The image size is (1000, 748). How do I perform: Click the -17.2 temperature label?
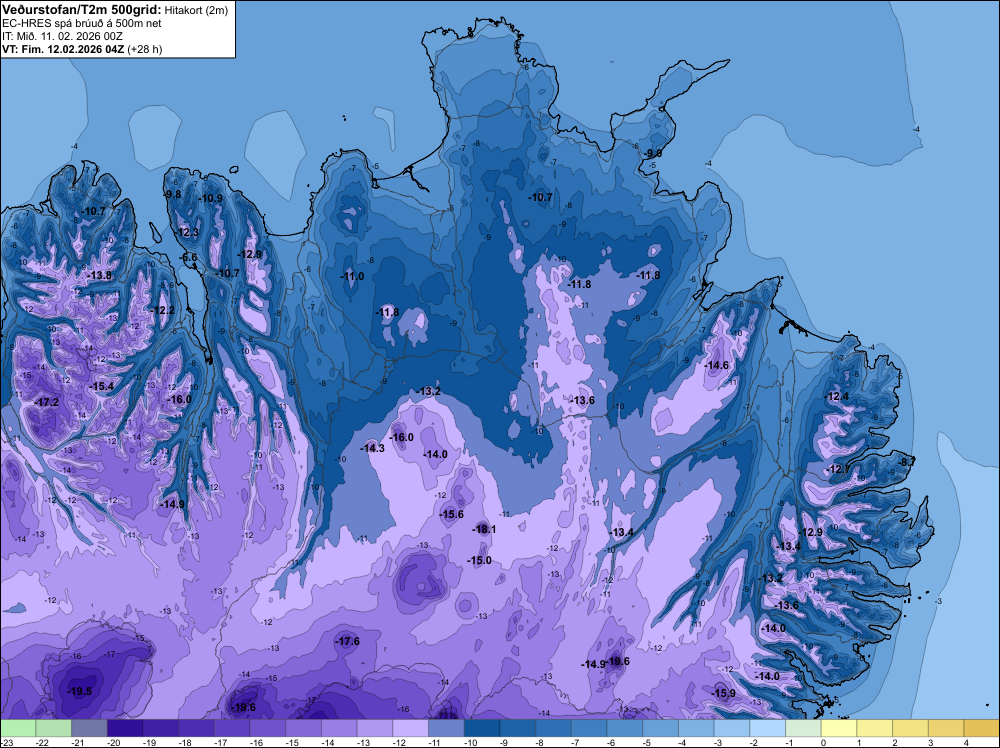[46, 402]
